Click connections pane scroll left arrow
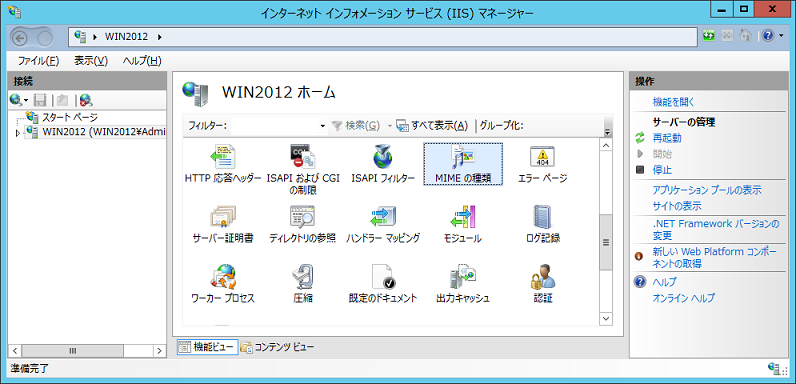This screenshot has width=796, height=384. pyautogui.click(x=15, y=350)
